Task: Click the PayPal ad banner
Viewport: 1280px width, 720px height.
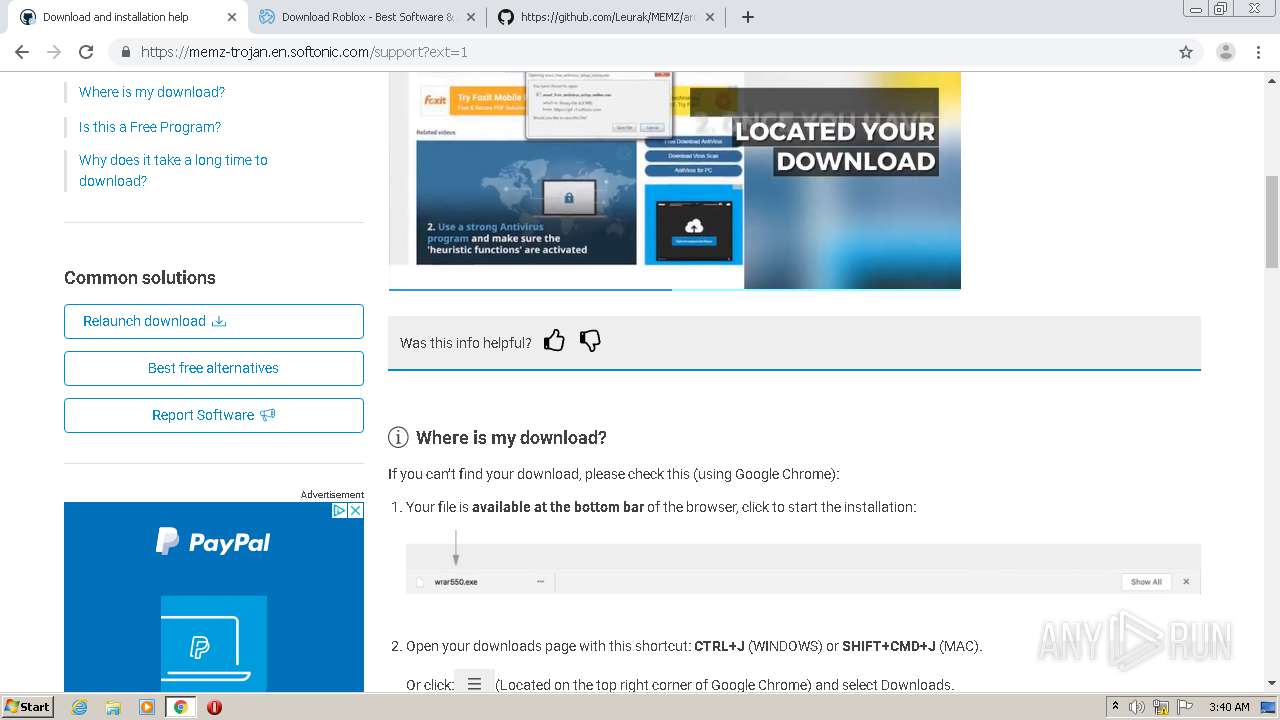Action: click(x=214, y=597)
